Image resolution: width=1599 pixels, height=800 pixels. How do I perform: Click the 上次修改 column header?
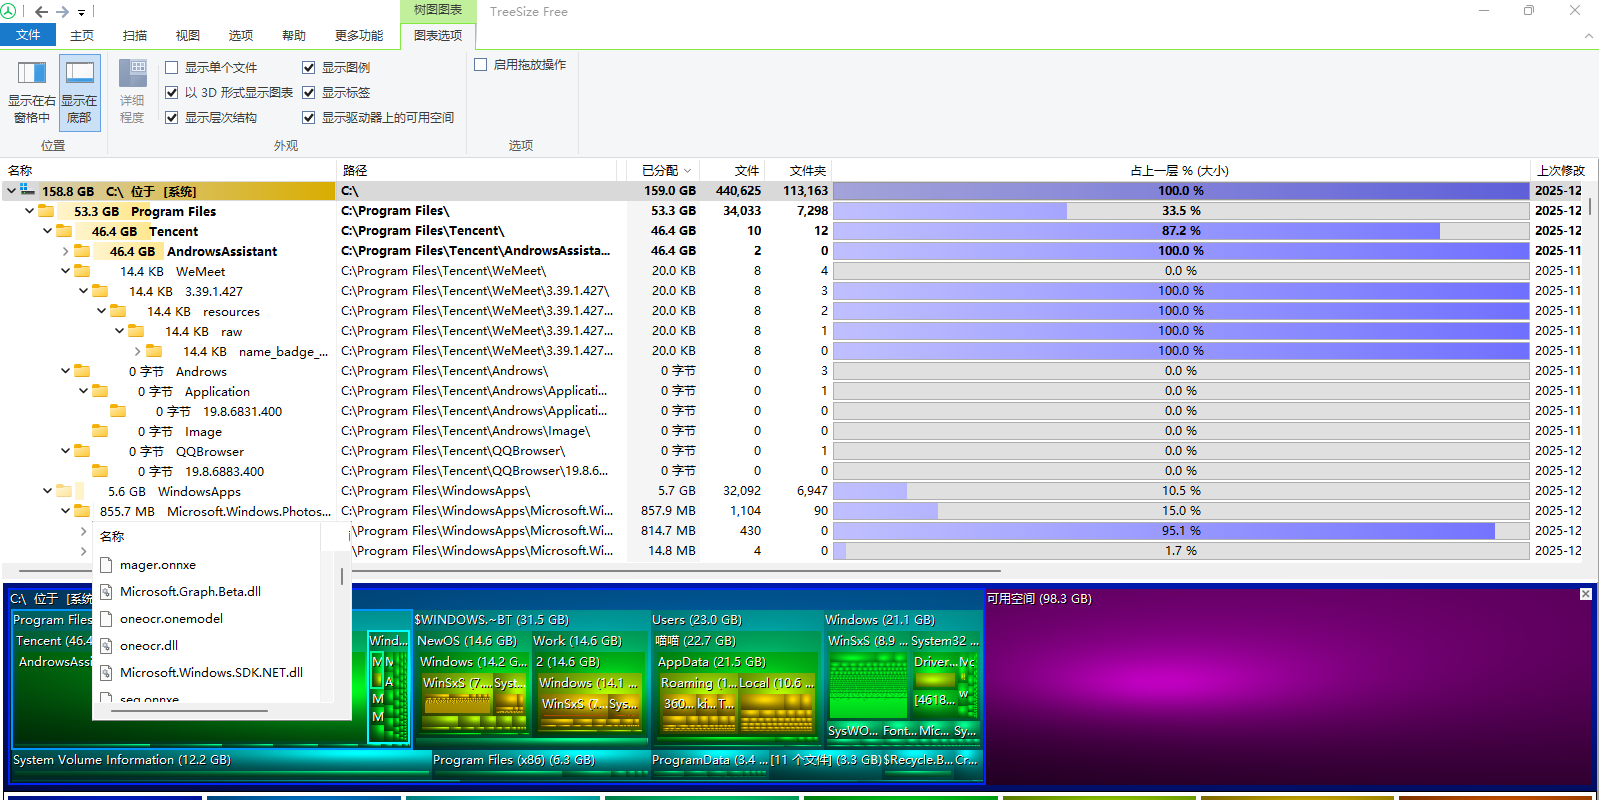pos(1560,171)
